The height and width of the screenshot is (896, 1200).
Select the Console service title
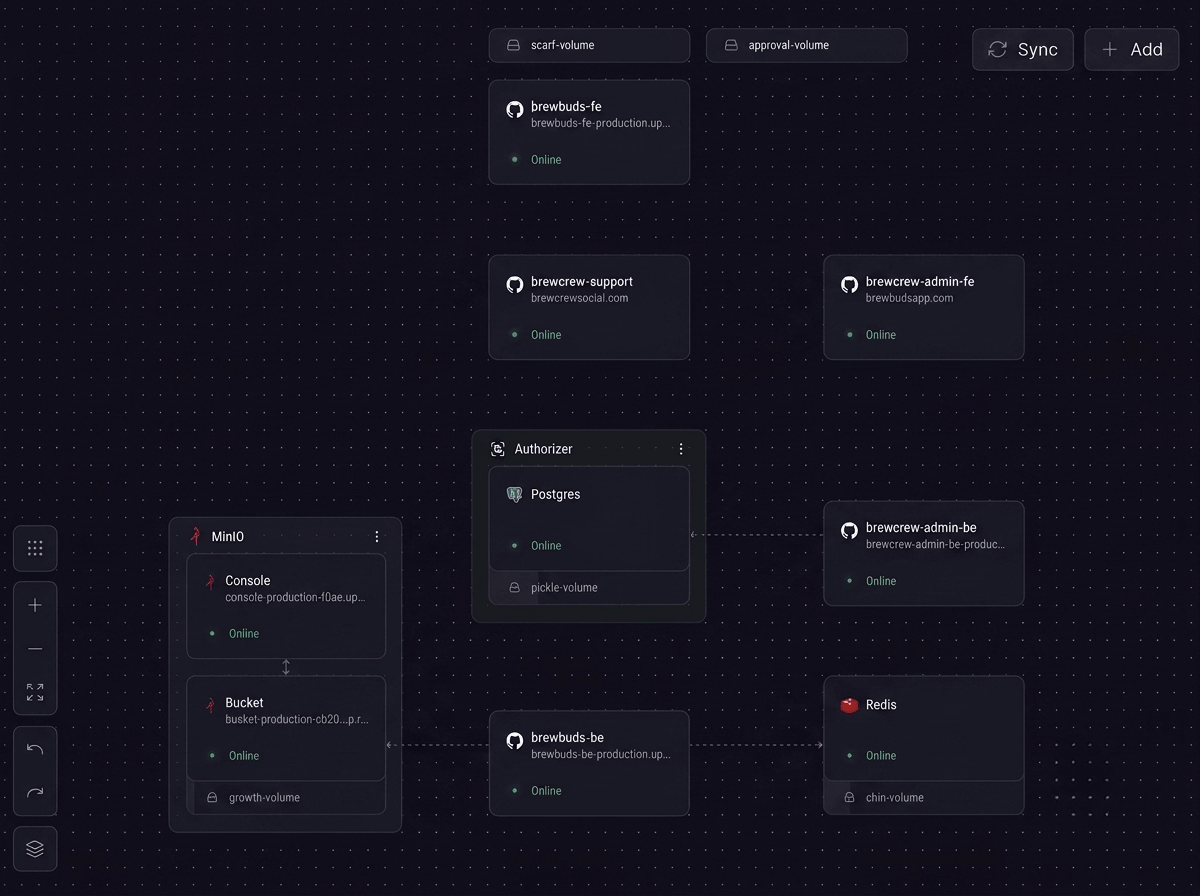248,580
